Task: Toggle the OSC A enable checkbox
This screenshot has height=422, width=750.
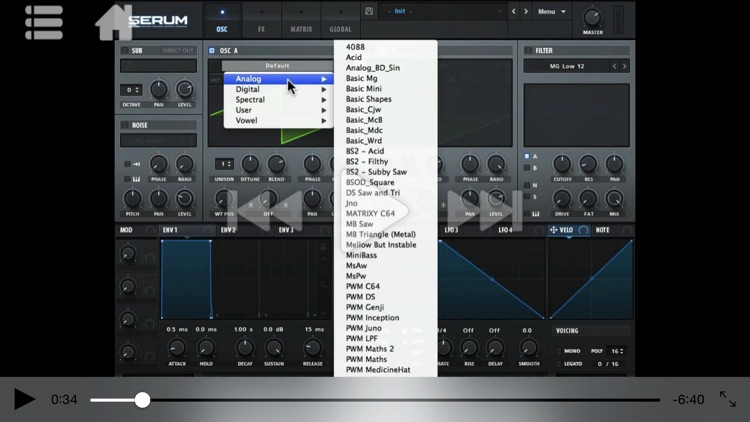Action: (212, 50)
